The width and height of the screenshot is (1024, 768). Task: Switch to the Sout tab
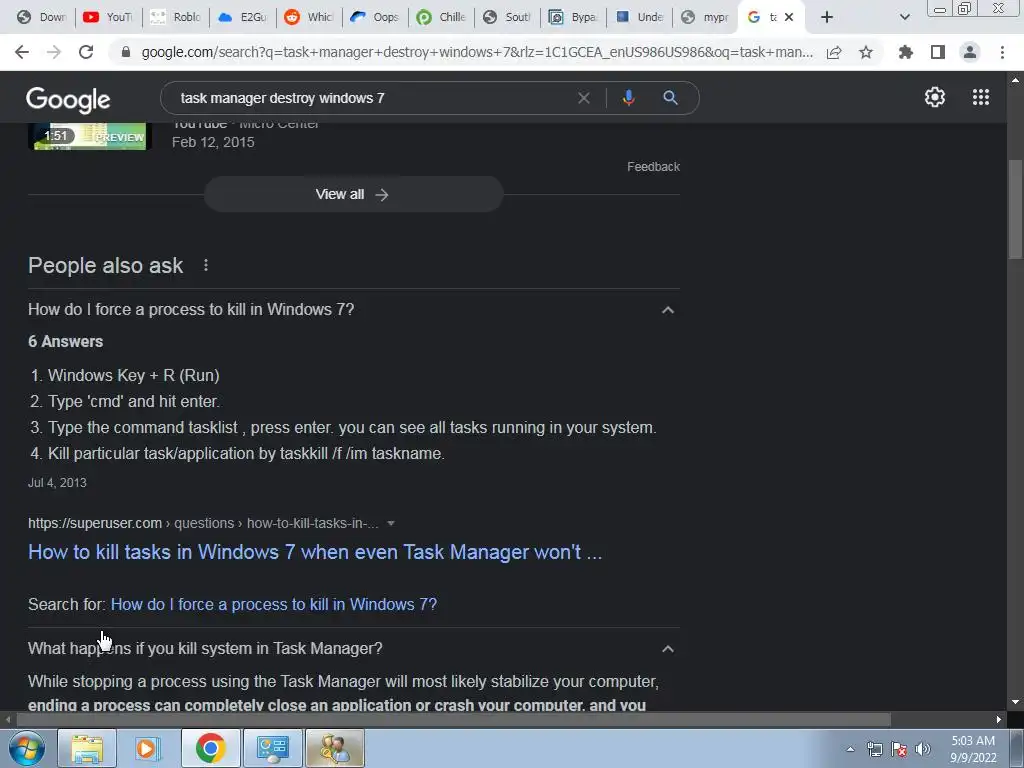pos(507,17)
